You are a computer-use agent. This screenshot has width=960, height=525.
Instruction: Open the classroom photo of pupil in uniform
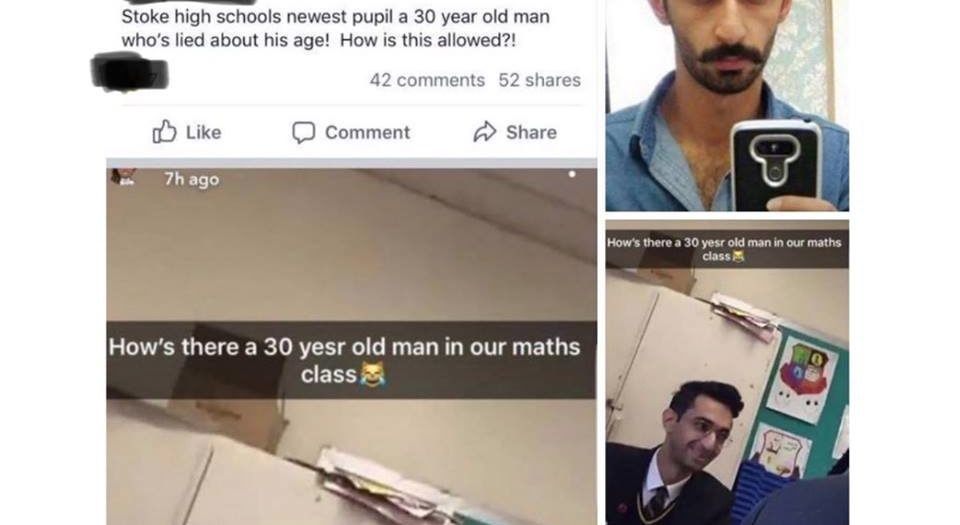pyautogui.click(x=727, y=372)
